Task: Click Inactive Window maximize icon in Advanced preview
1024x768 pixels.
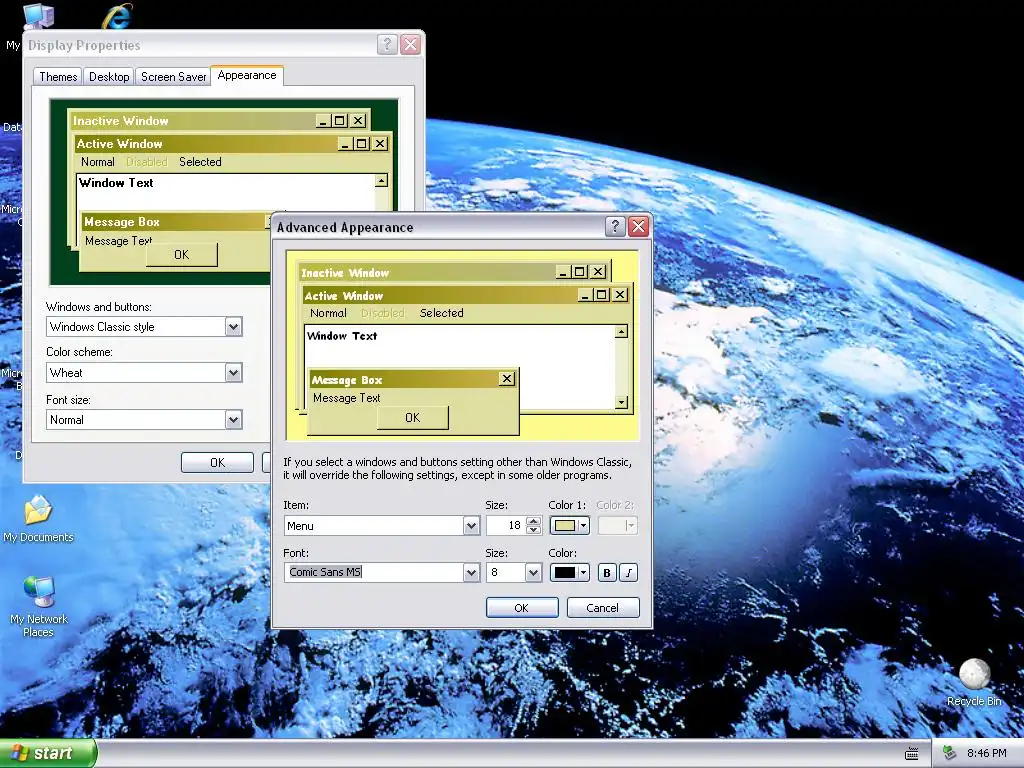Action: pos(579,272)
